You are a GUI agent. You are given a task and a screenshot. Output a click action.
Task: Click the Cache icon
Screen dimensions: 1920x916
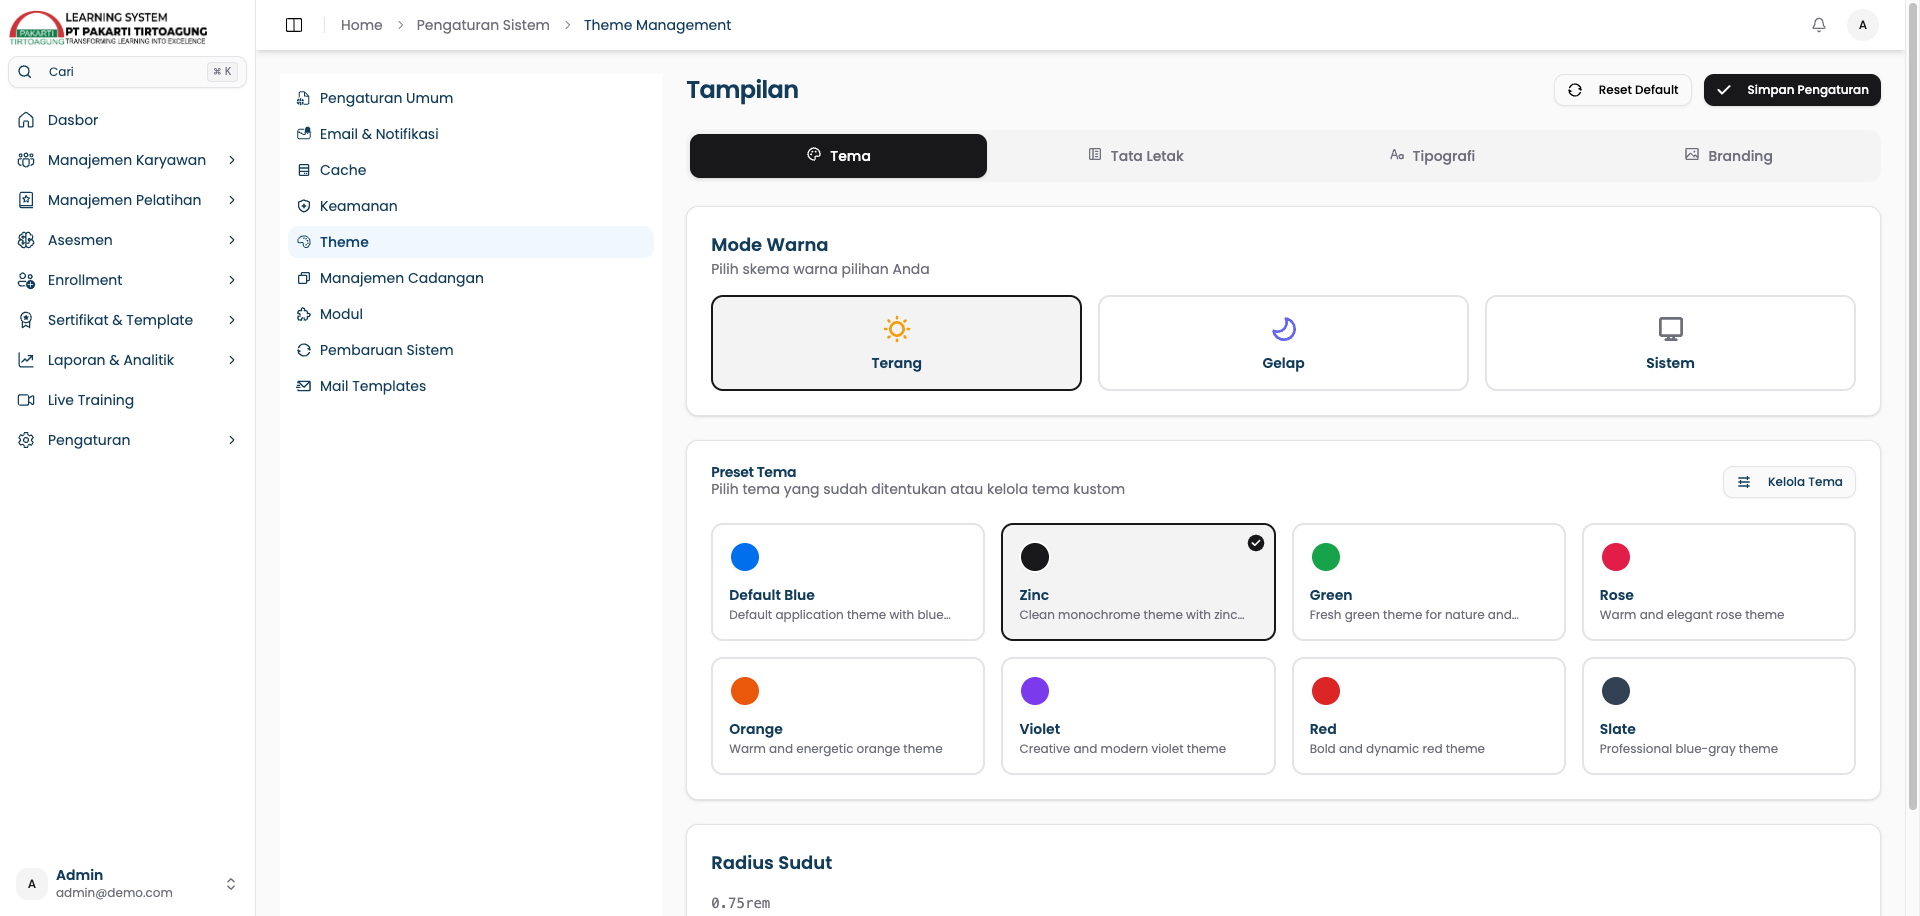[304, 170]
